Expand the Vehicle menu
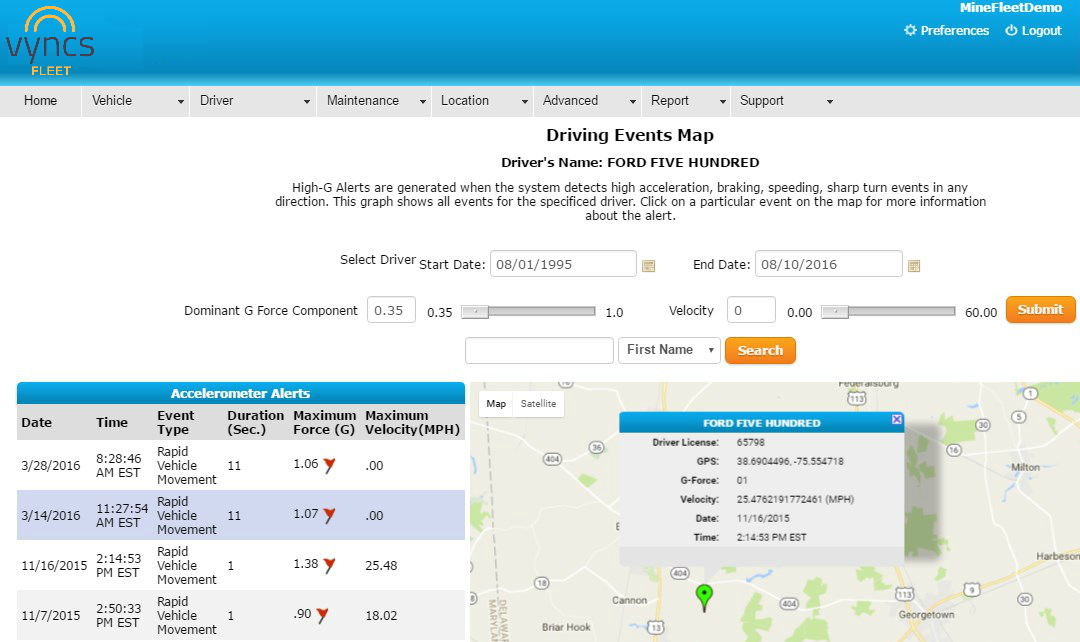Viewport: 1080px width, 642px height. point(136,101)
